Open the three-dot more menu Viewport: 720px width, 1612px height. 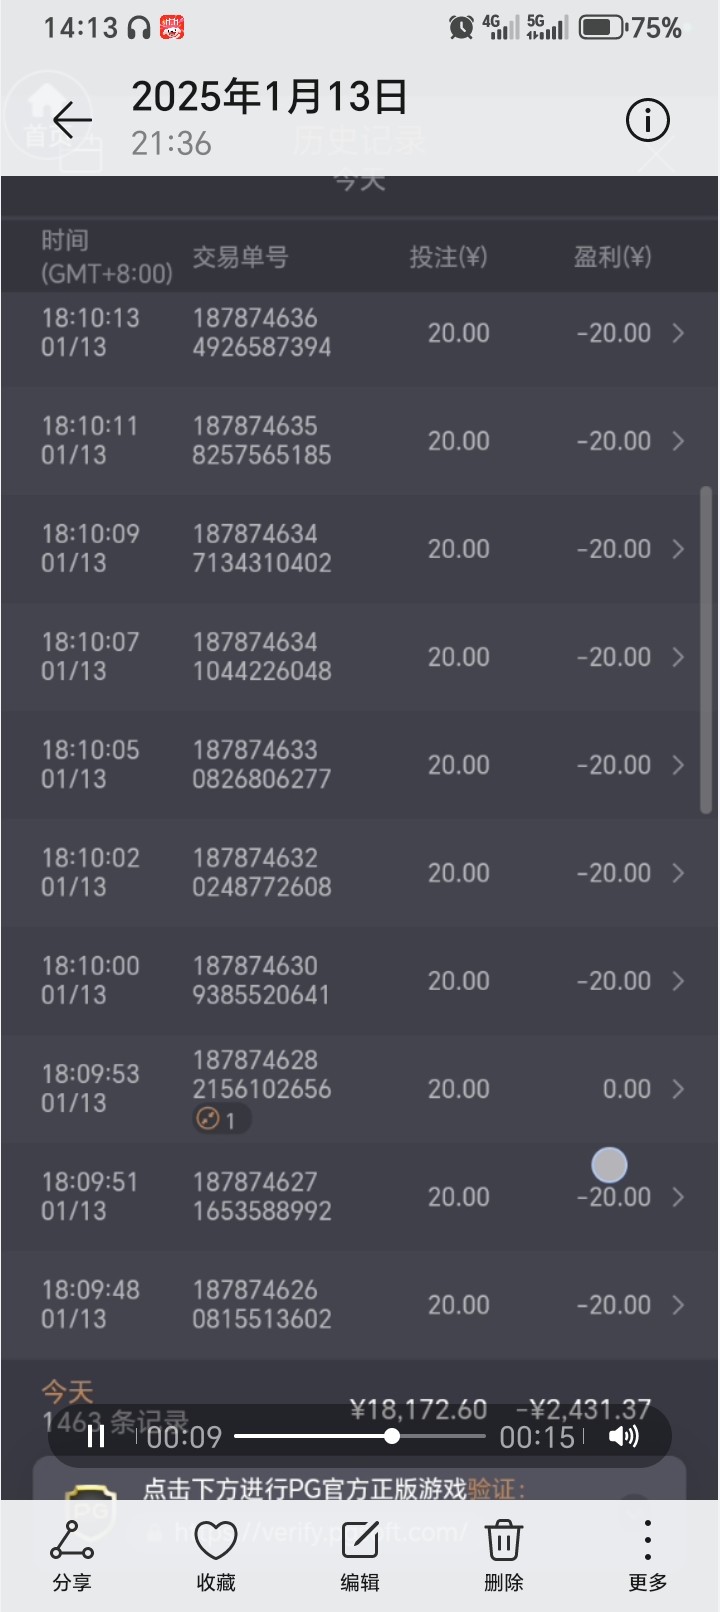[647, 1554]
